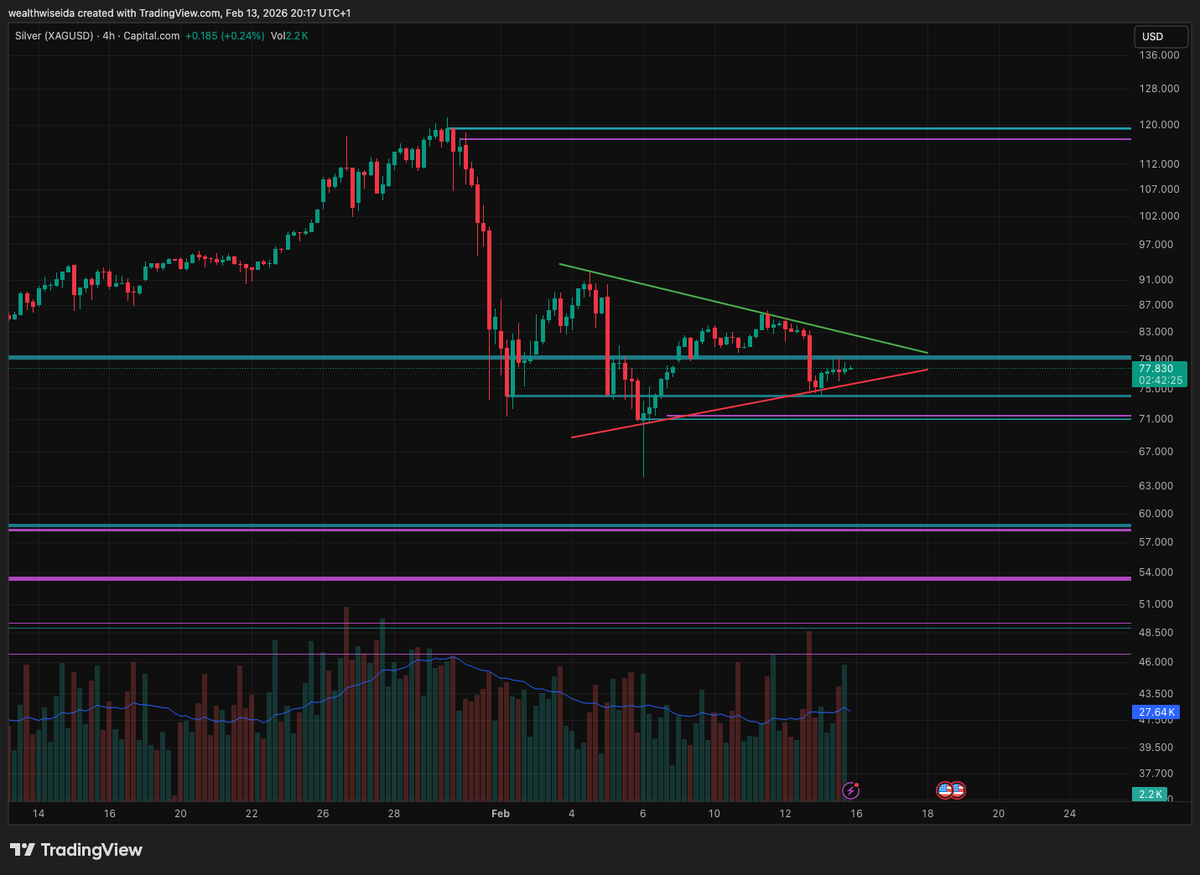The image size is (1200, 875).
Task: Click the 112.000 price axis label
Action: coord(1160,164)
